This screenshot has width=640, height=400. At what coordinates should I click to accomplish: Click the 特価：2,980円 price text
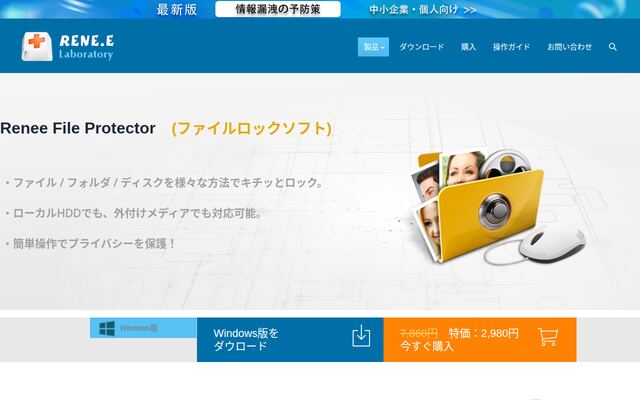pos(484,333)
